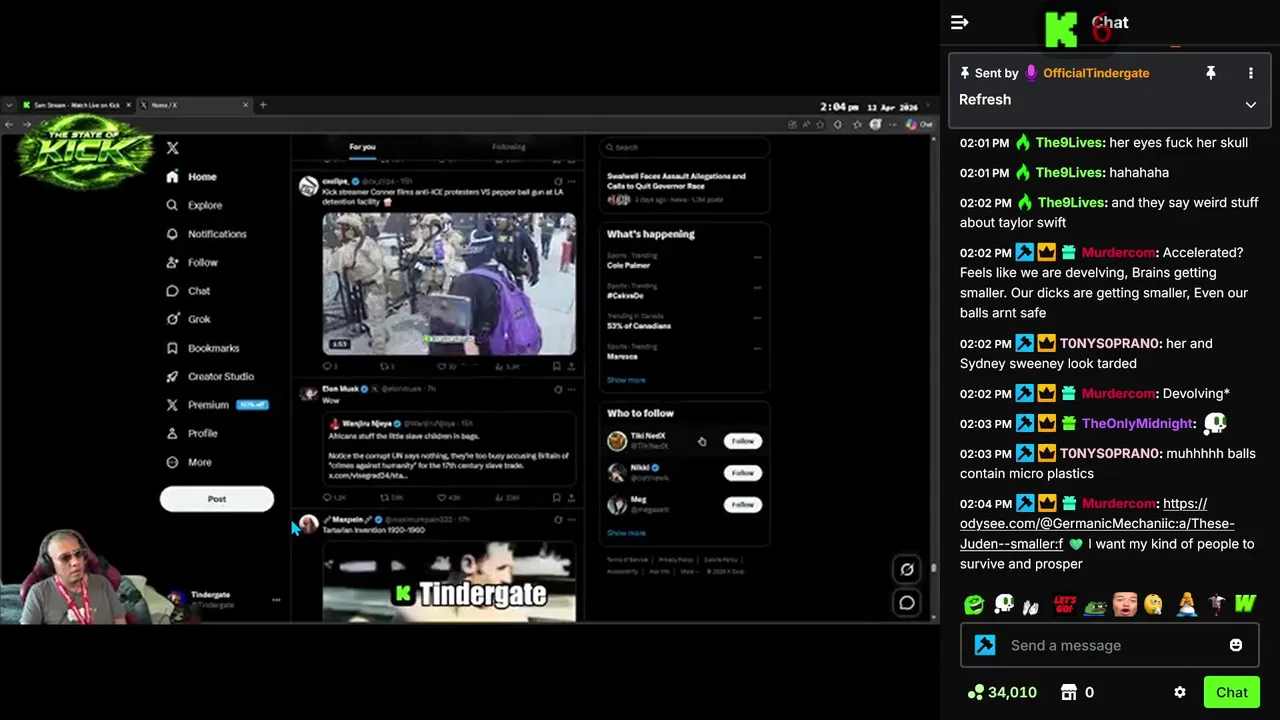
Task: Open the odysee.com link in Murdercom's message
Action: click(1097, 523)
